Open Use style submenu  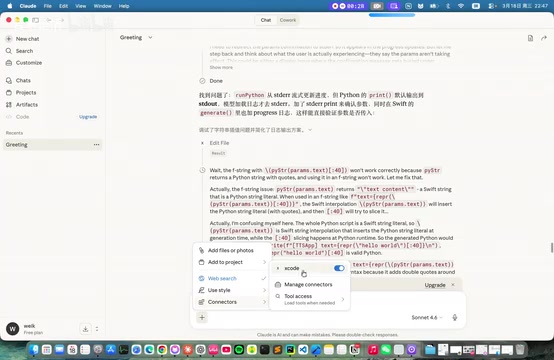coord(232,290)
